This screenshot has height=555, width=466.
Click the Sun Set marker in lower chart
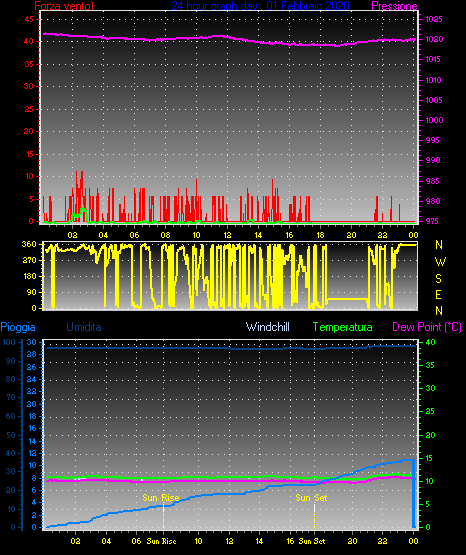click(x=311, y=498)
